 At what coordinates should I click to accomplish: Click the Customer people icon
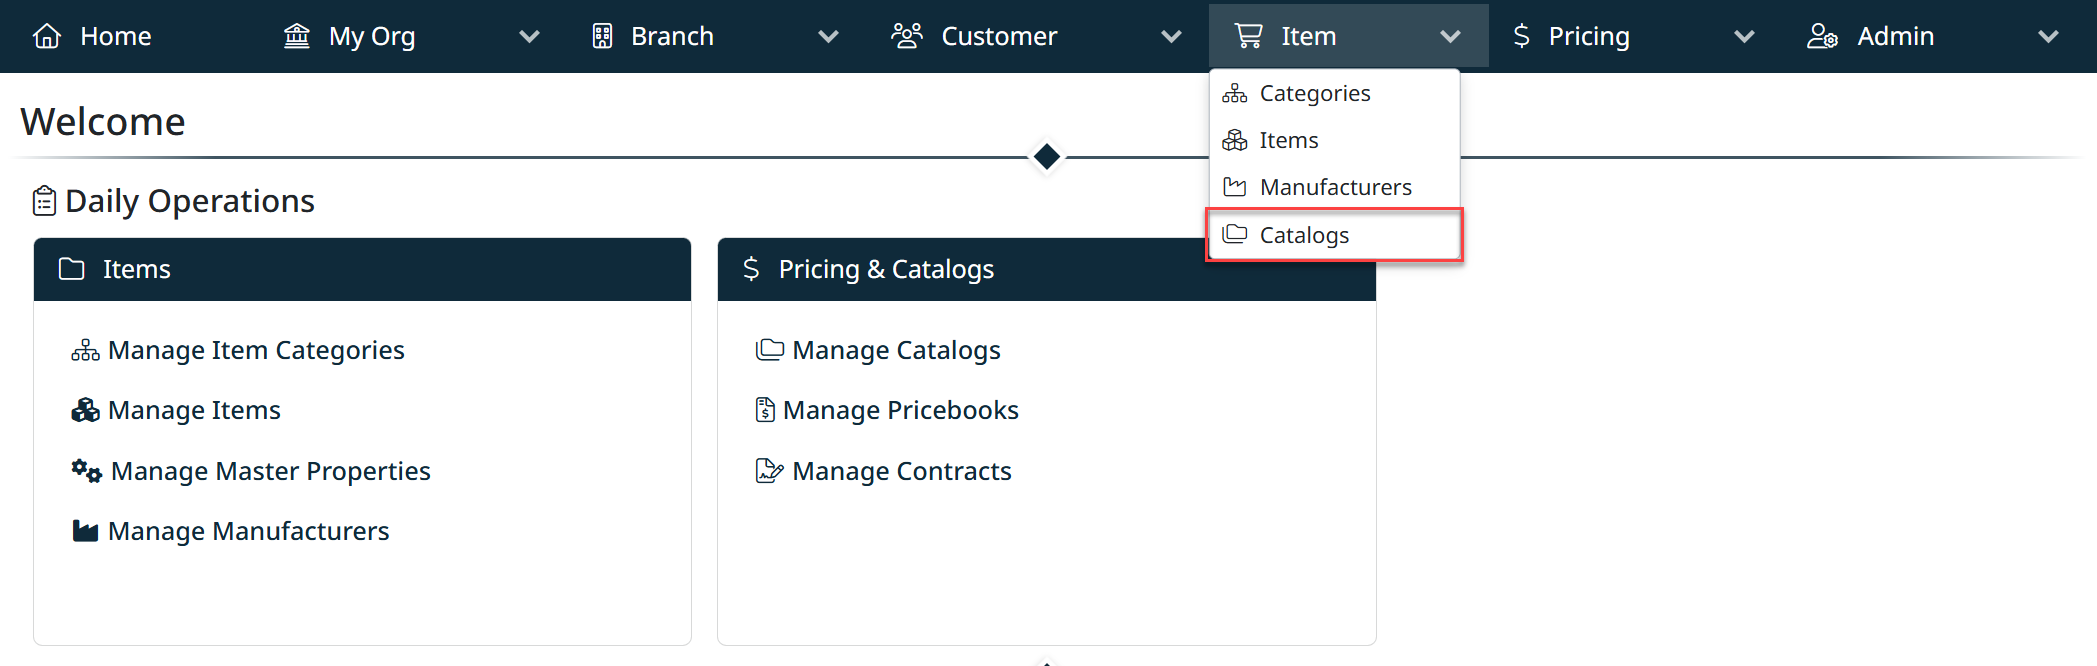click(907, 36)
